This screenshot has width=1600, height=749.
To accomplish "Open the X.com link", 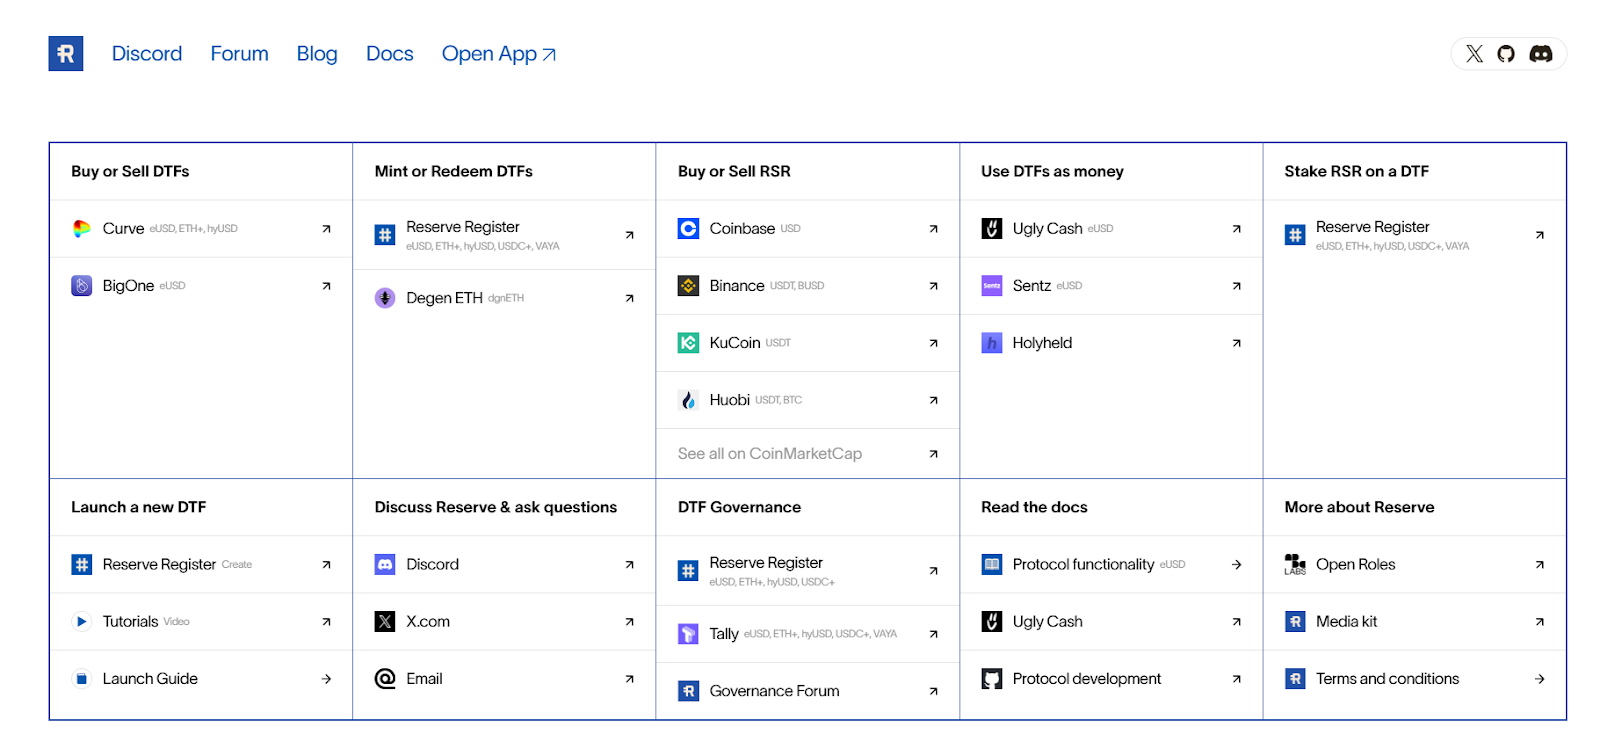I will pyautogui.click(x=504, y=622).
